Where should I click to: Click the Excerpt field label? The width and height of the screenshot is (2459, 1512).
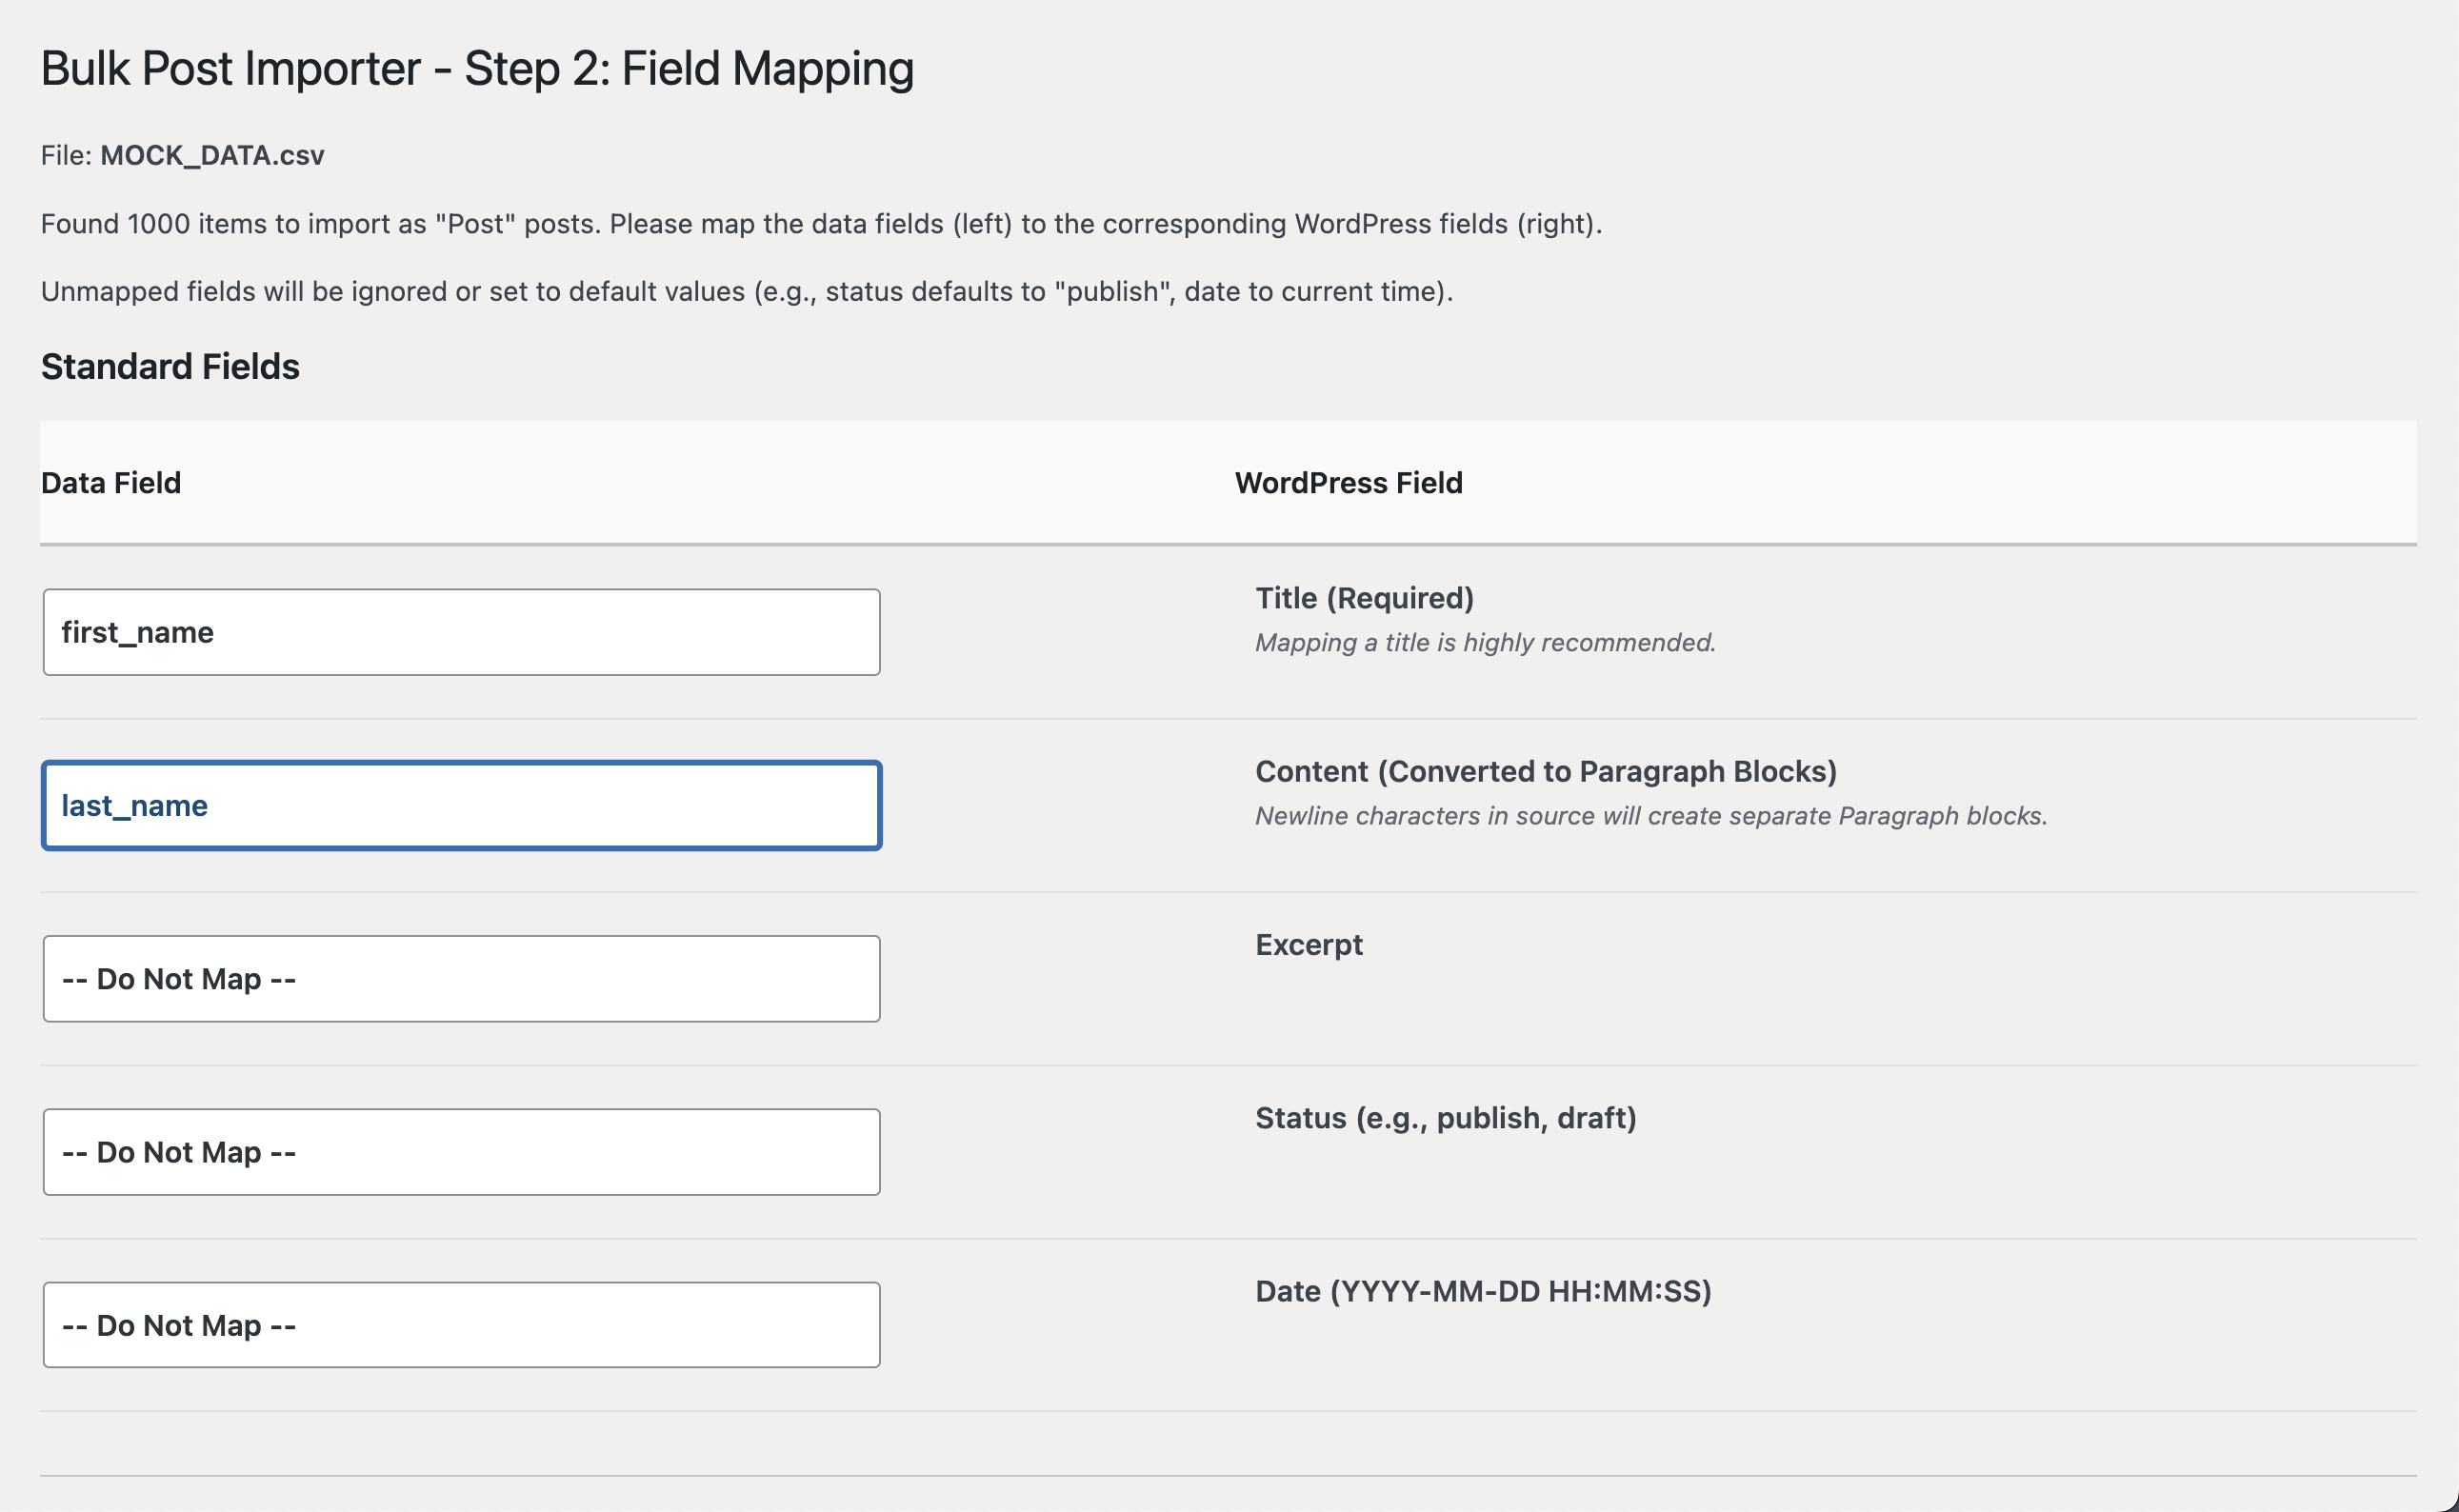coord(1308,944)
